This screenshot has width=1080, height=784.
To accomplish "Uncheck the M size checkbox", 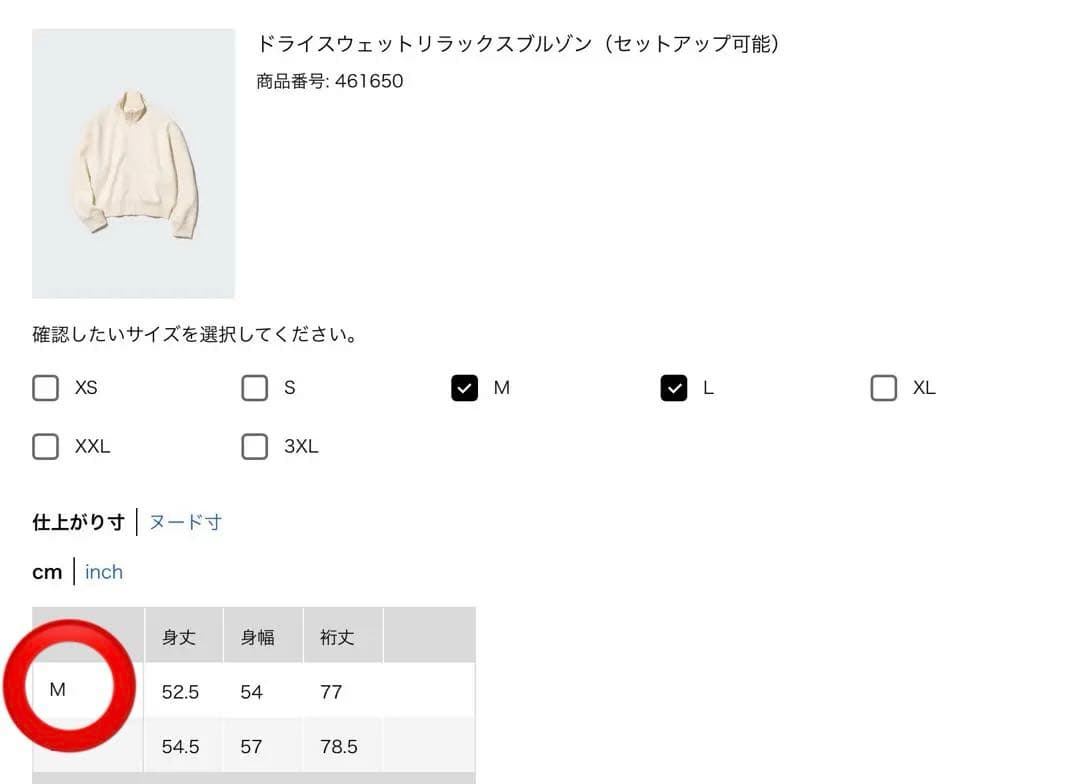I will pyautogui.click(x=464, y=388).
